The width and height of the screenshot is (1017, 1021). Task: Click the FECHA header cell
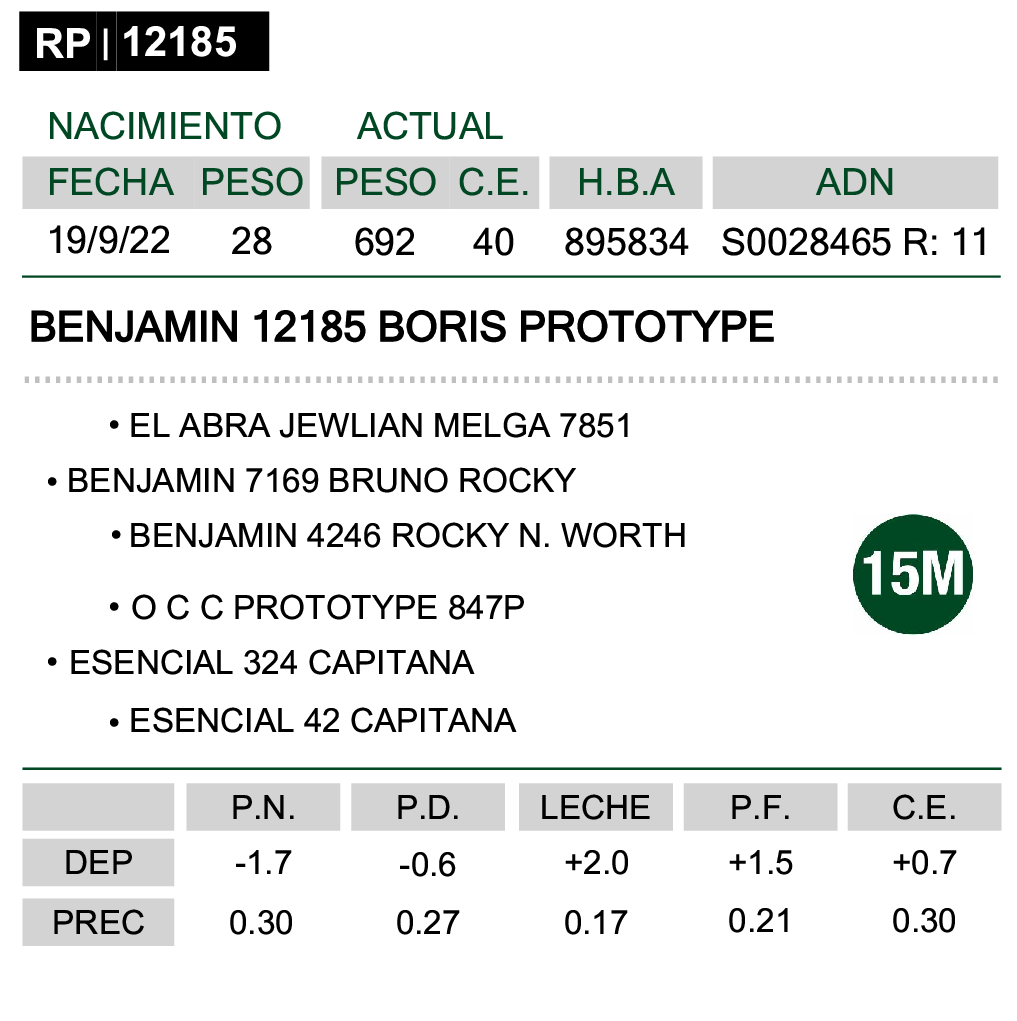pyautogui.click(x=109, y=182)
